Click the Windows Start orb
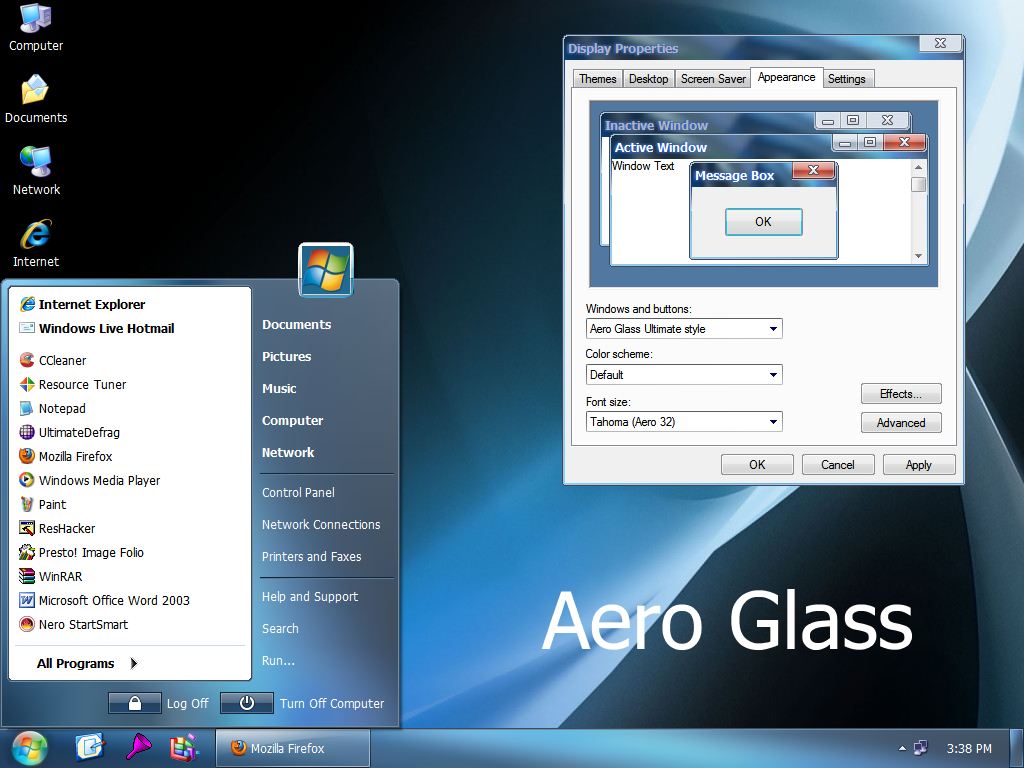This screenshot has width=1024, height=768. pyautogui.click(x=29, y=748)
